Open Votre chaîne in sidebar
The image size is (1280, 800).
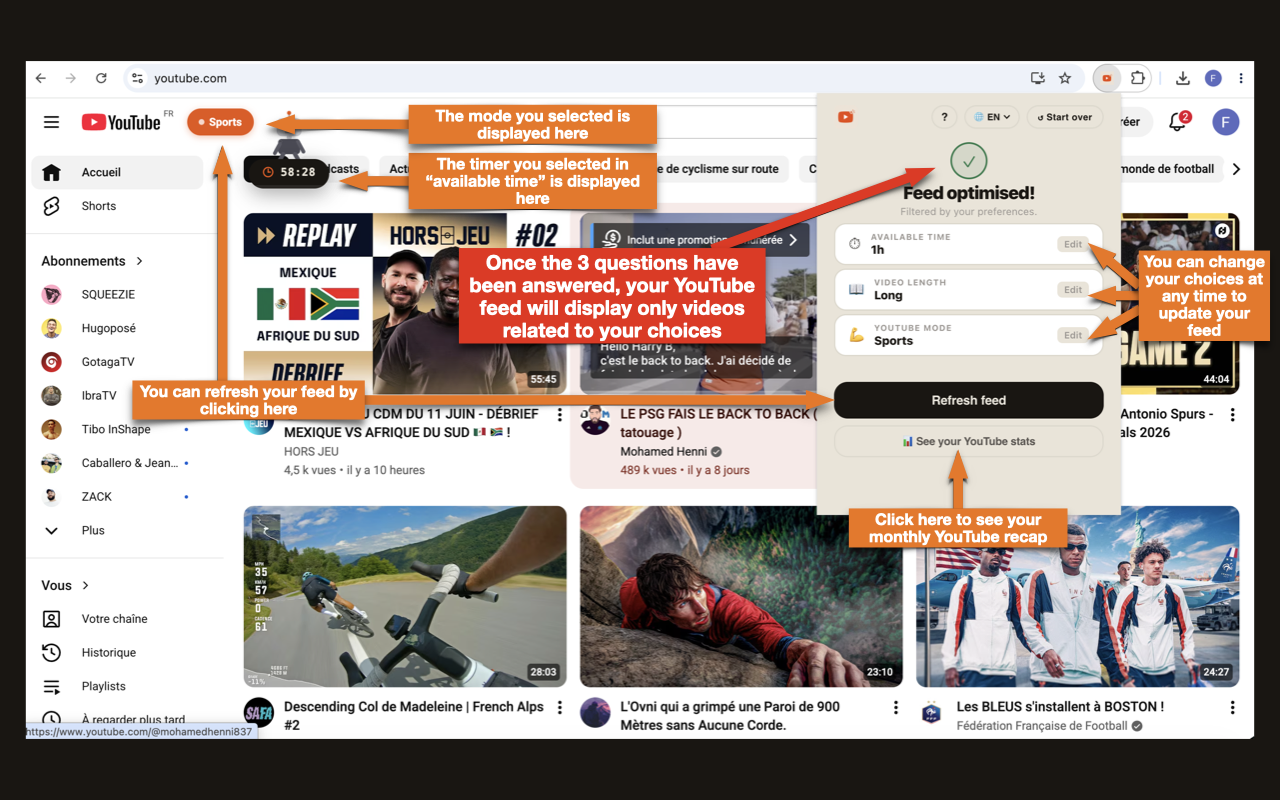tap(118, 619)
